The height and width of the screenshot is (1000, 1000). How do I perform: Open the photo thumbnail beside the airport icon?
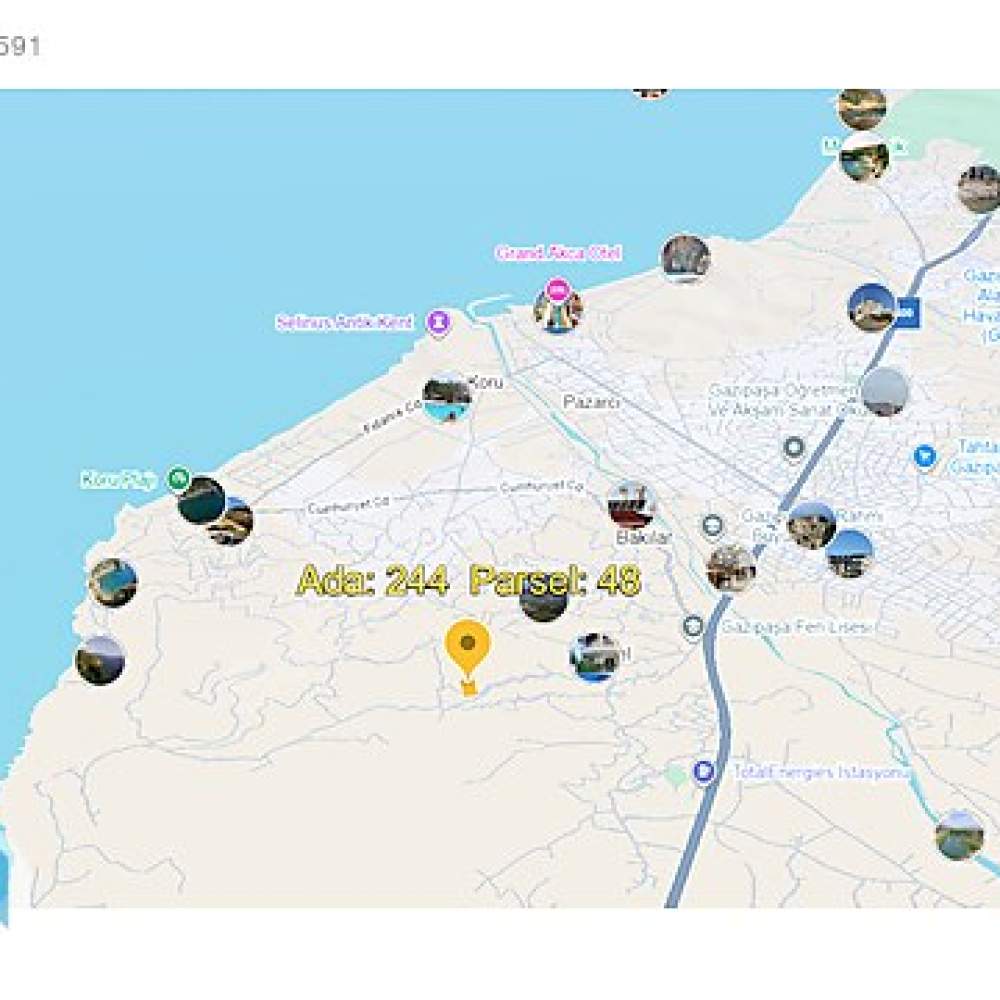[872, 308]
